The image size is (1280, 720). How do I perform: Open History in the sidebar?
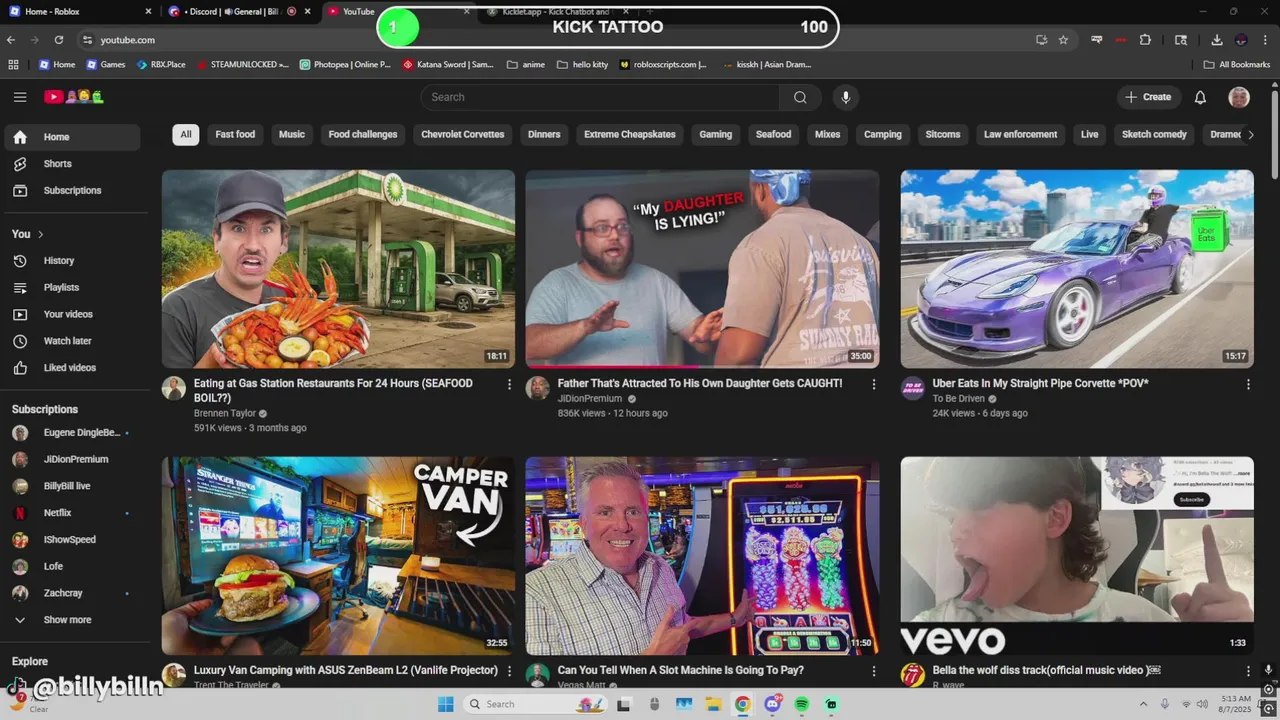tap(70, 261)
